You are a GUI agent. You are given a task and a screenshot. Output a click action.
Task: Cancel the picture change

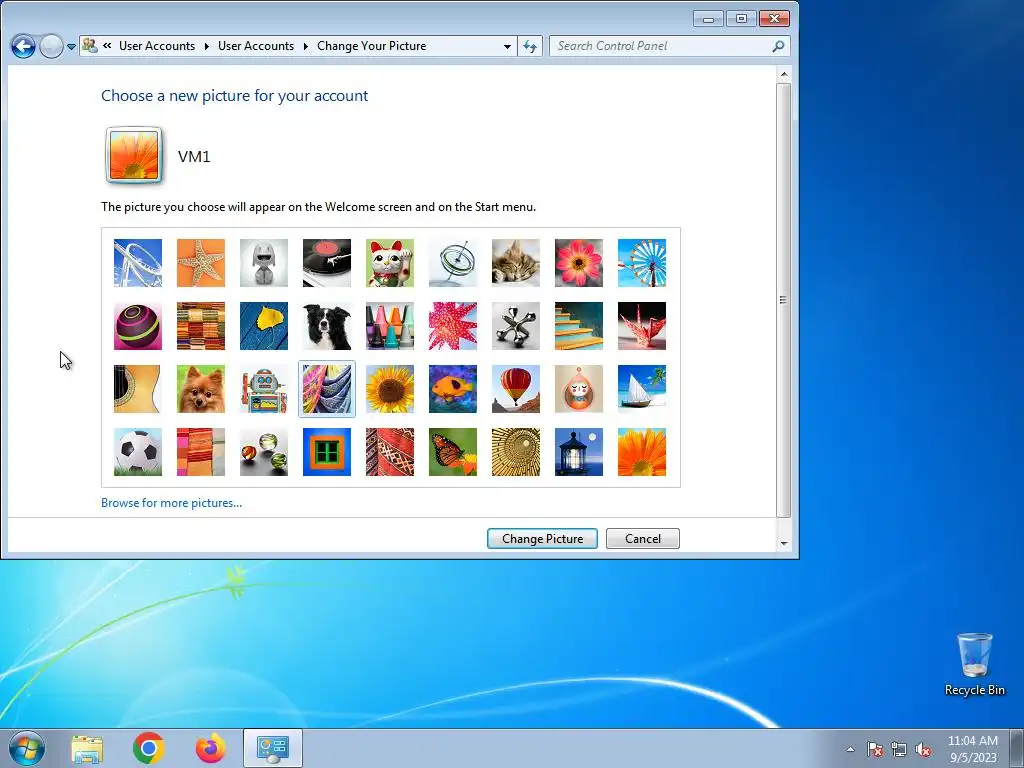643,539
